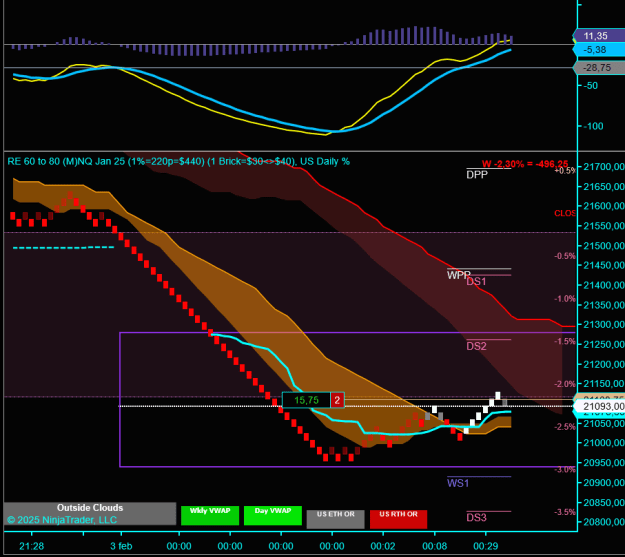The image size is (625, 557).
Task: Click the -100 indicator scale label
Action: pos(593,126)
